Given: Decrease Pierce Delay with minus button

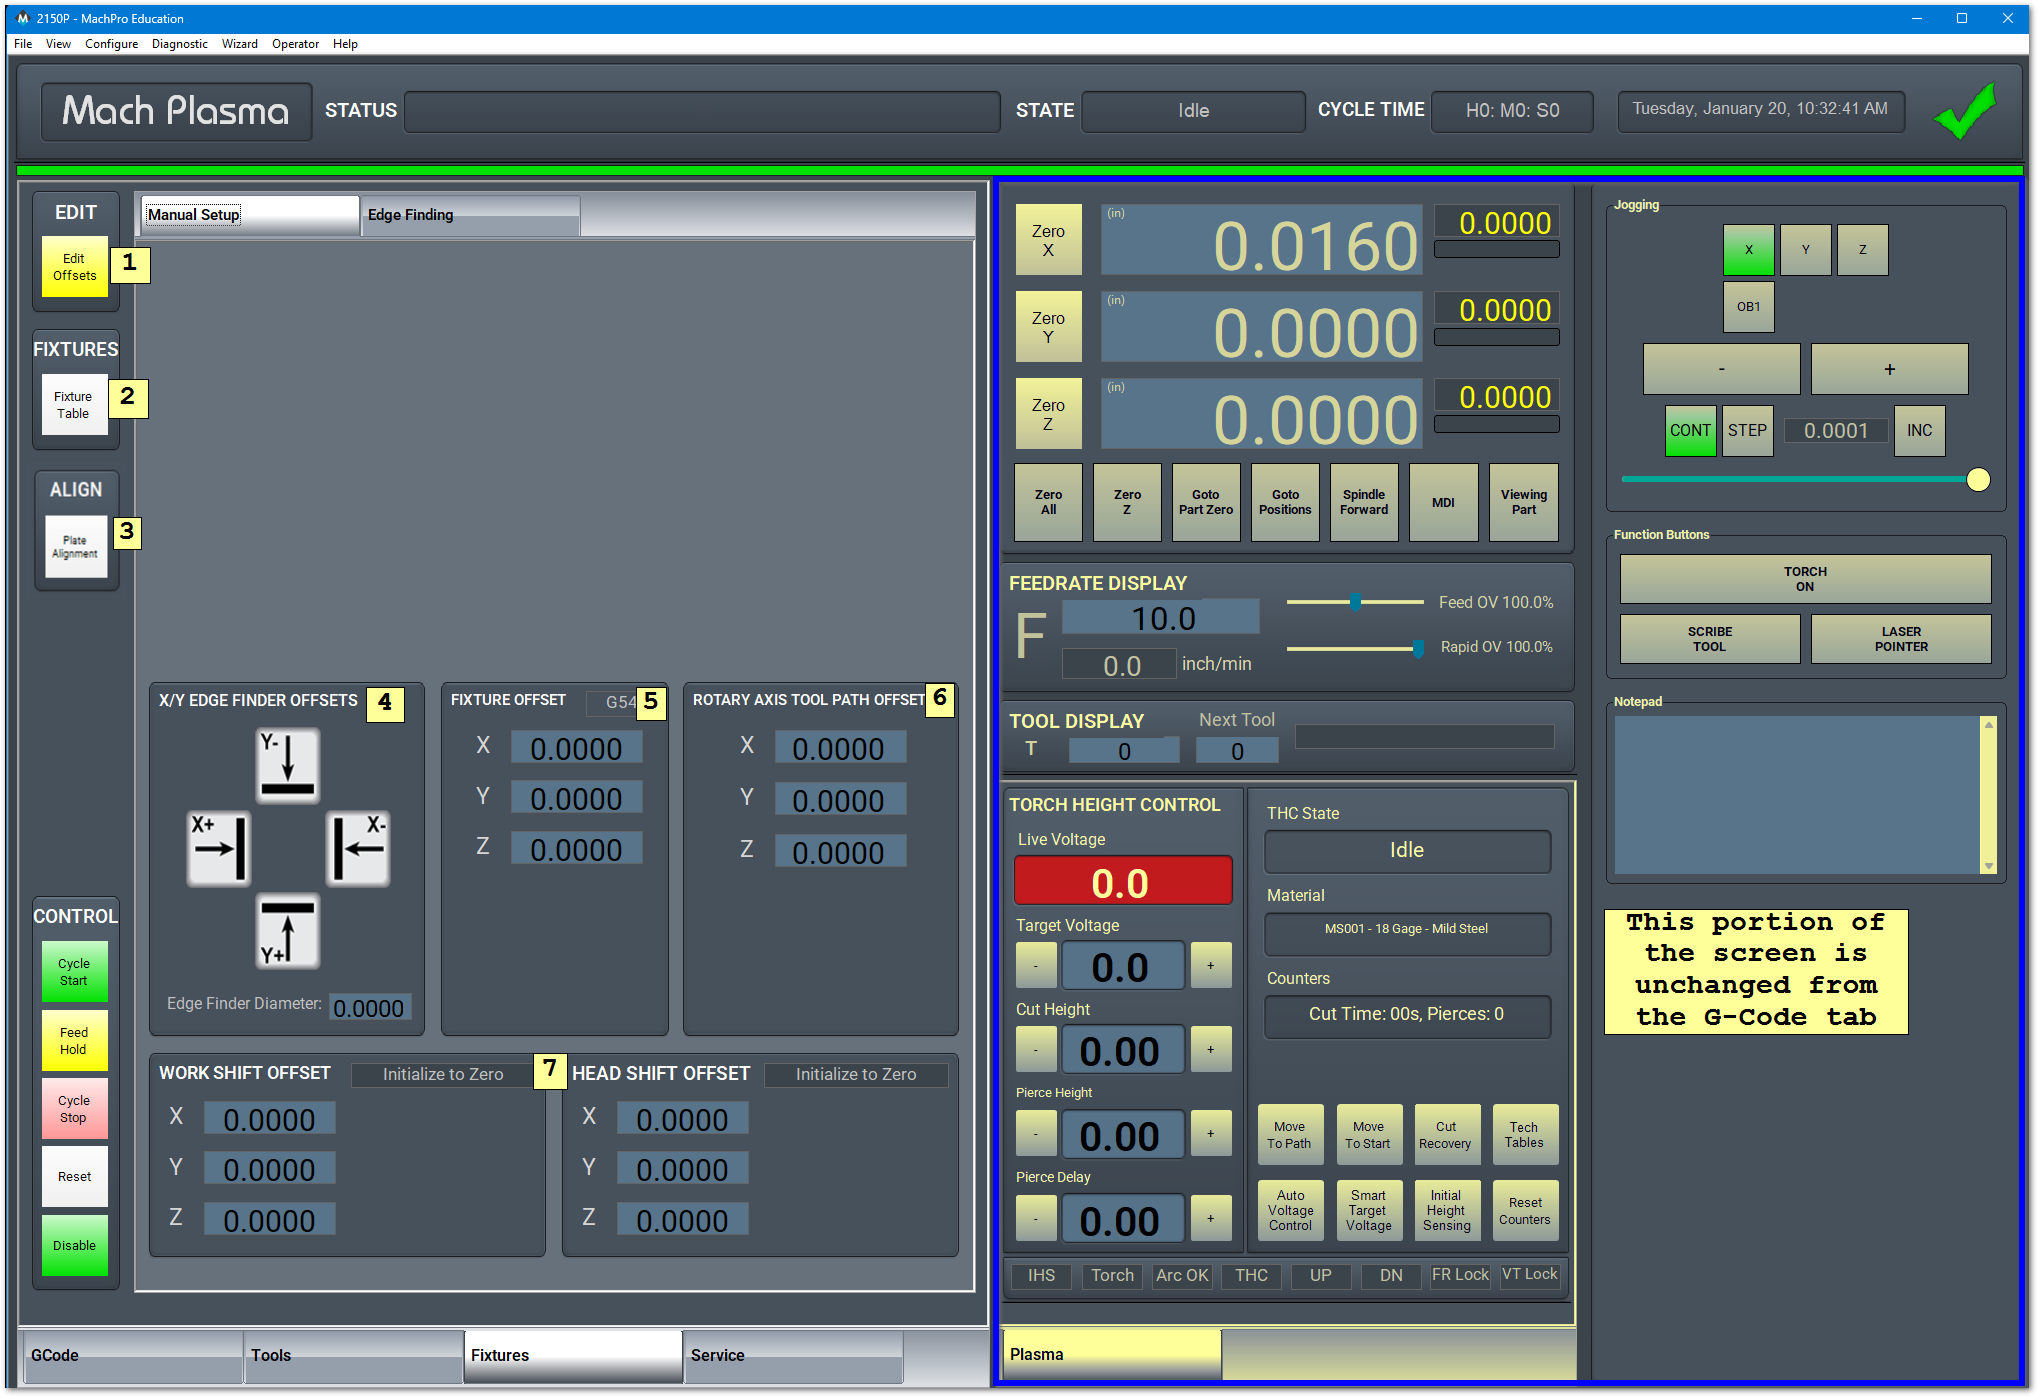Looking at the screenshot, I should (x=1036, y=1219).
